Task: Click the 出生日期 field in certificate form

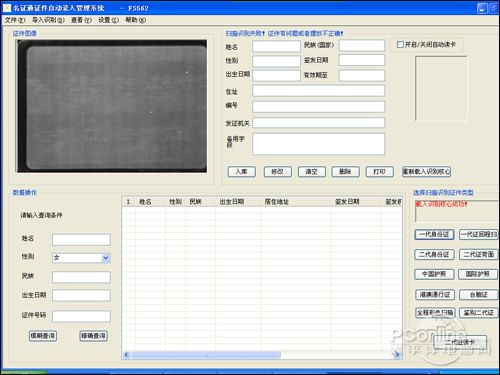Action: [276, 75]
